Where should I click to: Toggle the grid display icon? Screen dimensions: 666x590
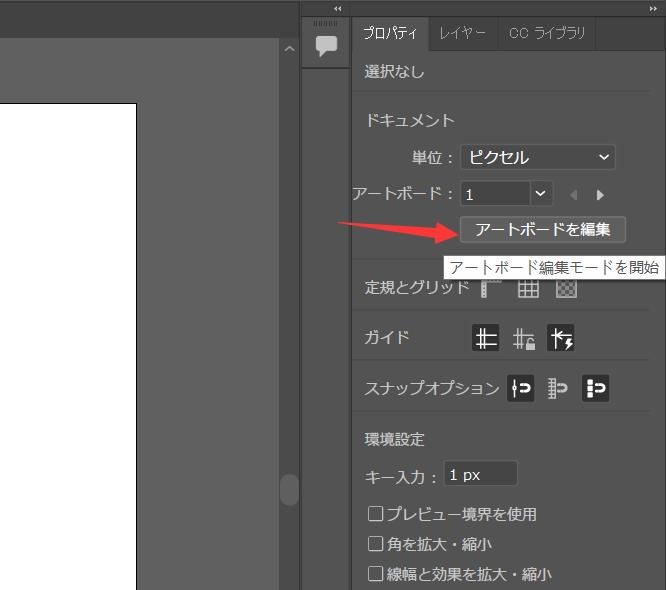click(528, 288)
